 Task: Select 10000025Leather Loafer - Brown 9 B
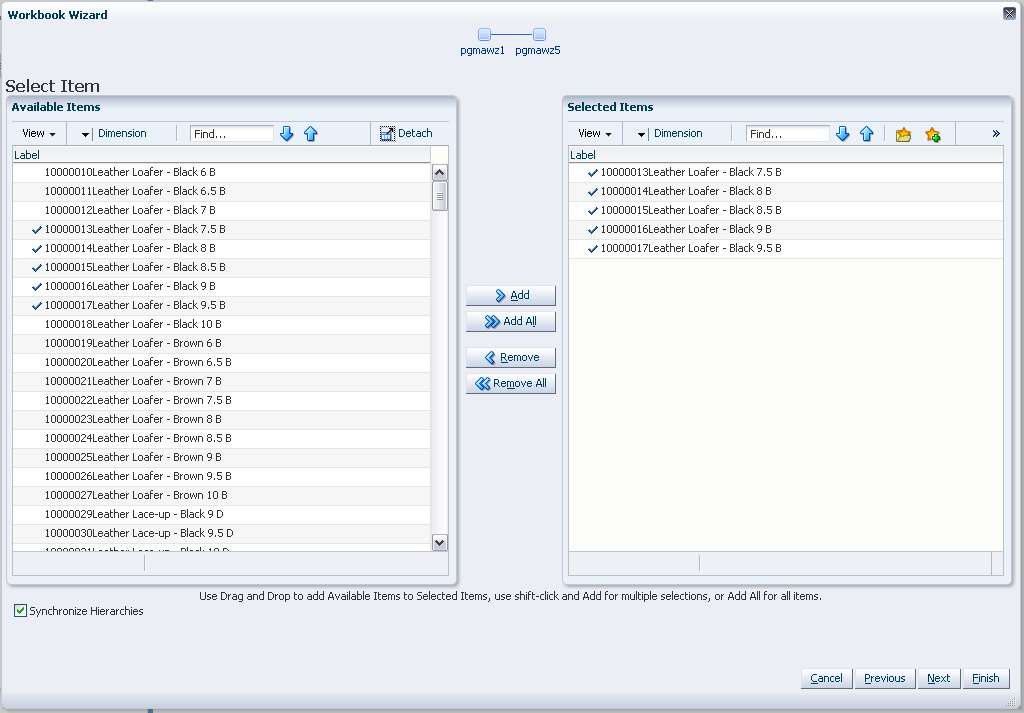point(221,456)
